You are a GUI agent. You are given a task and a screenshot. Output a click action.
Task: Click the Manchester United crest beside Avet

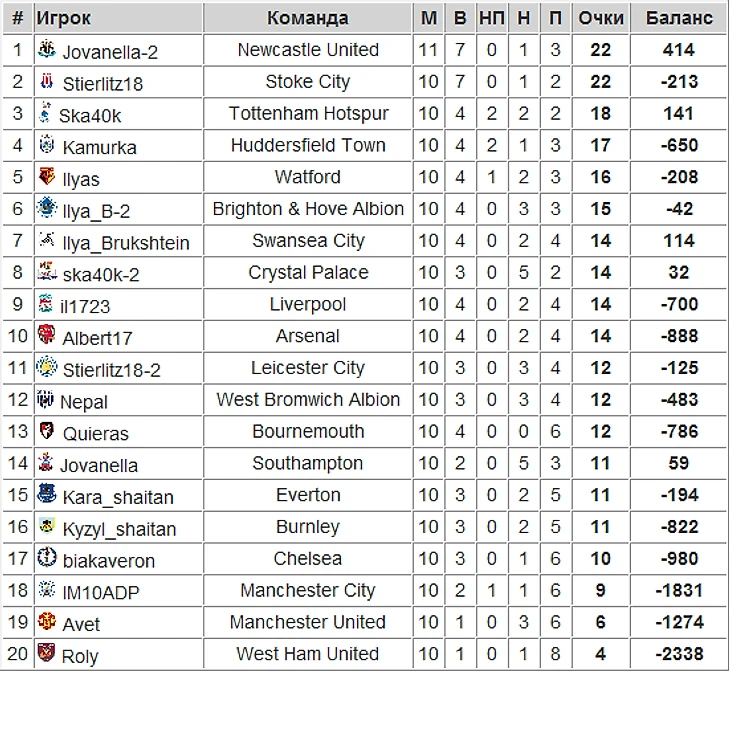tap(46, 622)
